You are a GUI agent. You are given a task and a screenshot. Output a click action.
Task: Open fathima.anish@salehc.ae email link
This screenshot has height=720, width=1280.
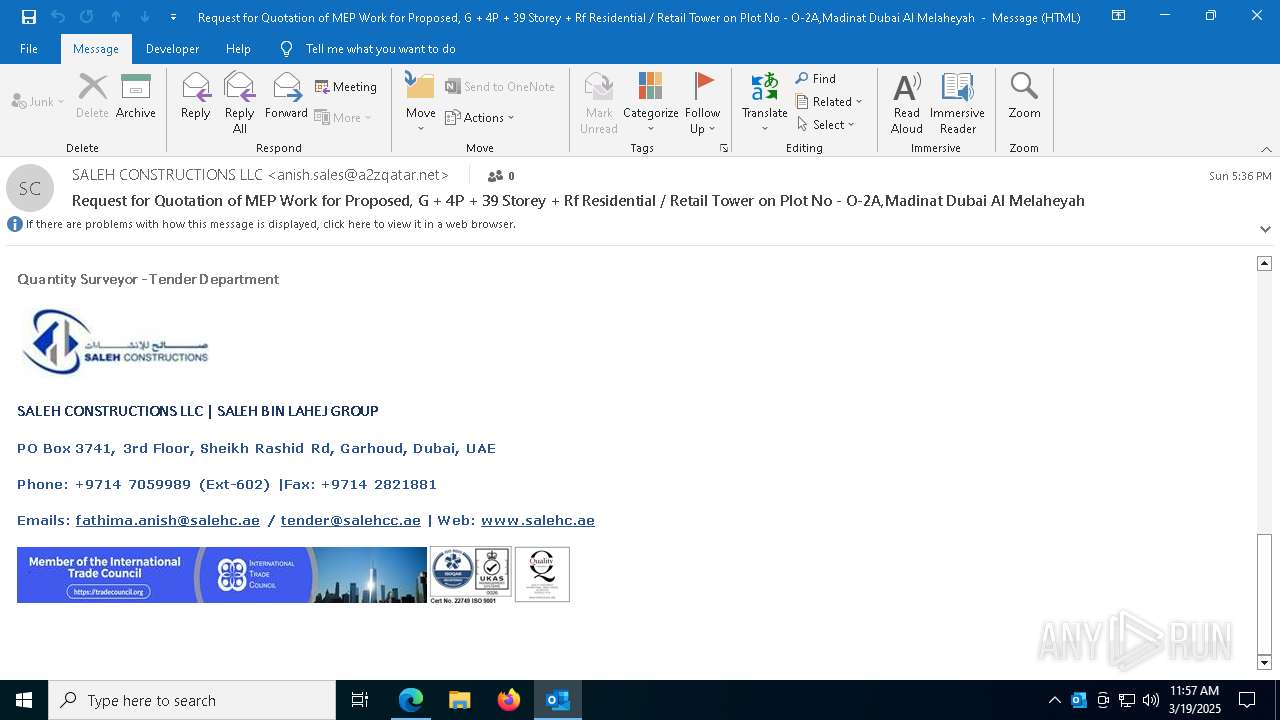[x=167, y=520]
